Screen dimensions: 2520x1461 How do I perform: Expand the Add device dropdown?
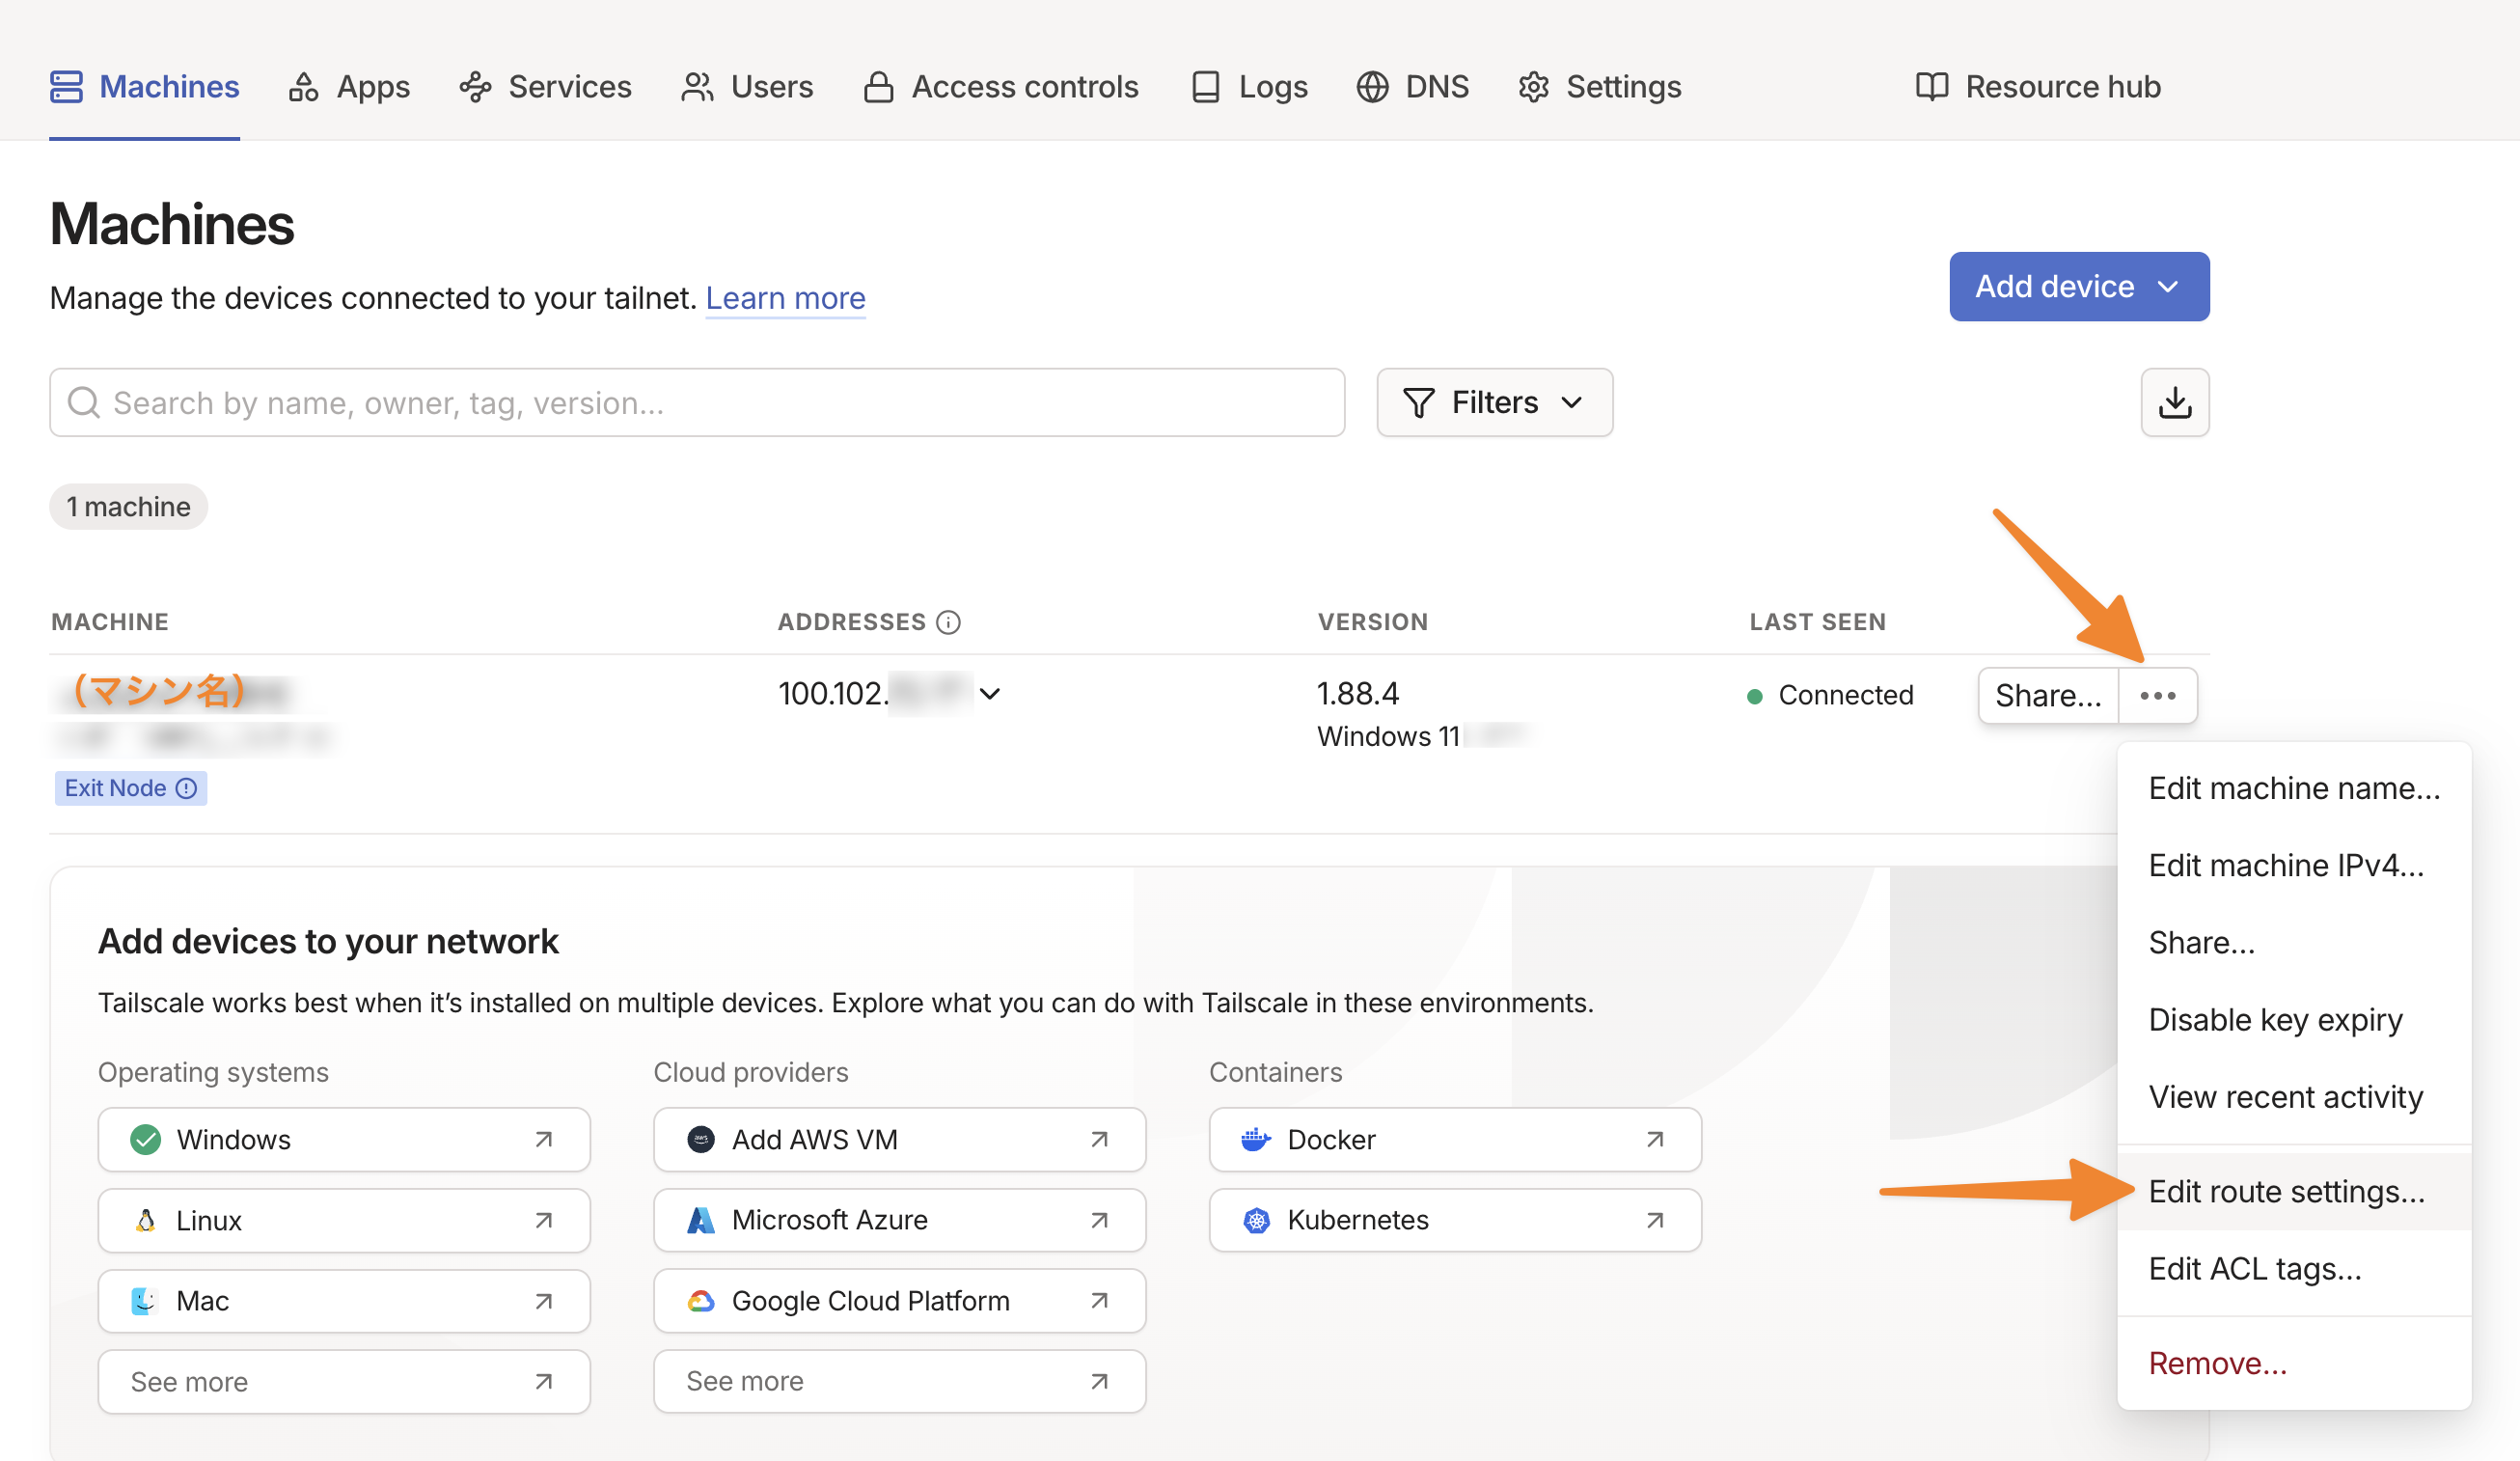point(2078,287)
